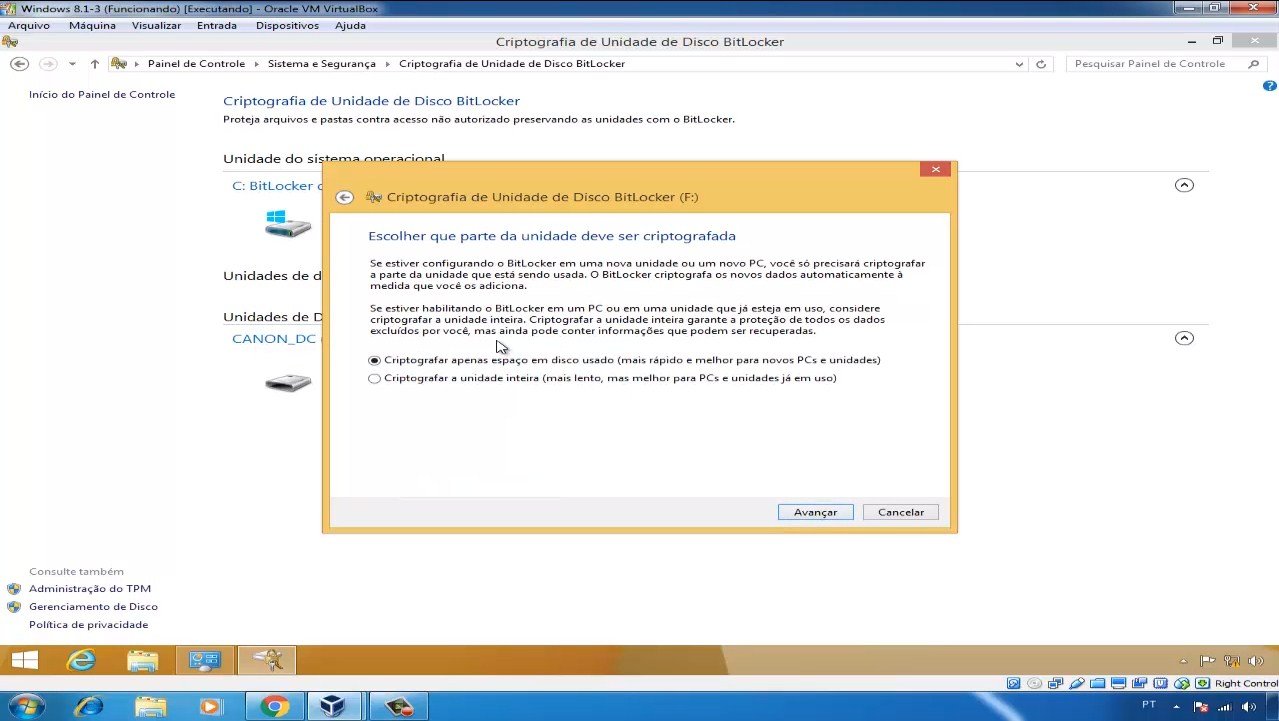Image resolution: width=1279 pixels, height=721 pixels.
Task: Click the VirtualBox shared folders indicator
Action: pos(1098,684)
